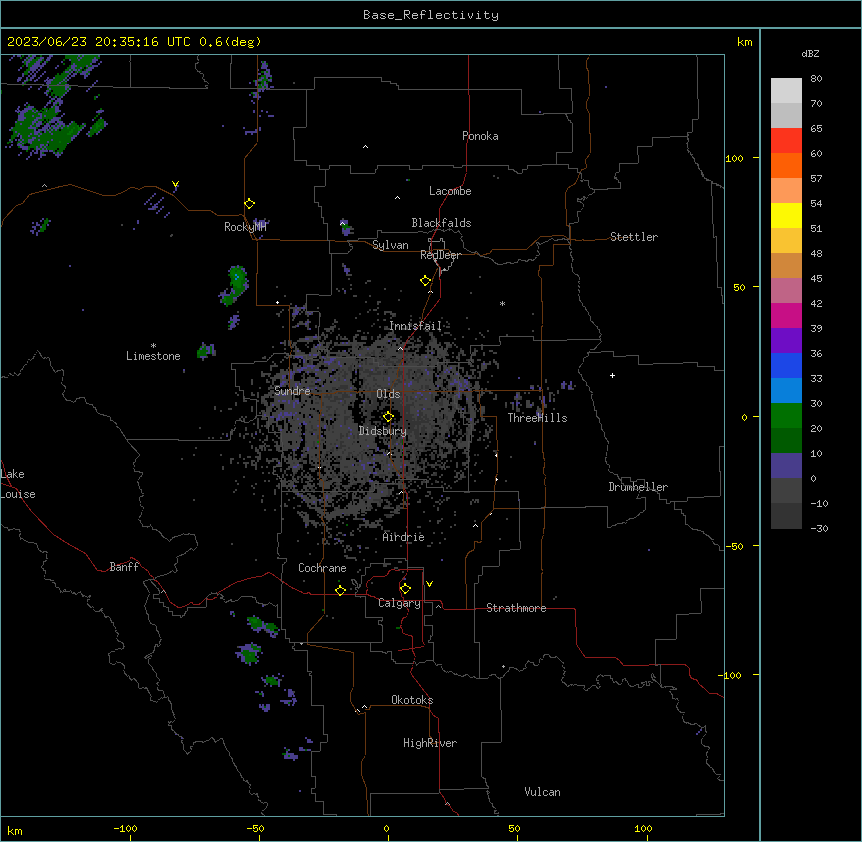Click the 80 dBZ legend value
The width and height of the screenshot is (862, 842).
click(816, 79)
